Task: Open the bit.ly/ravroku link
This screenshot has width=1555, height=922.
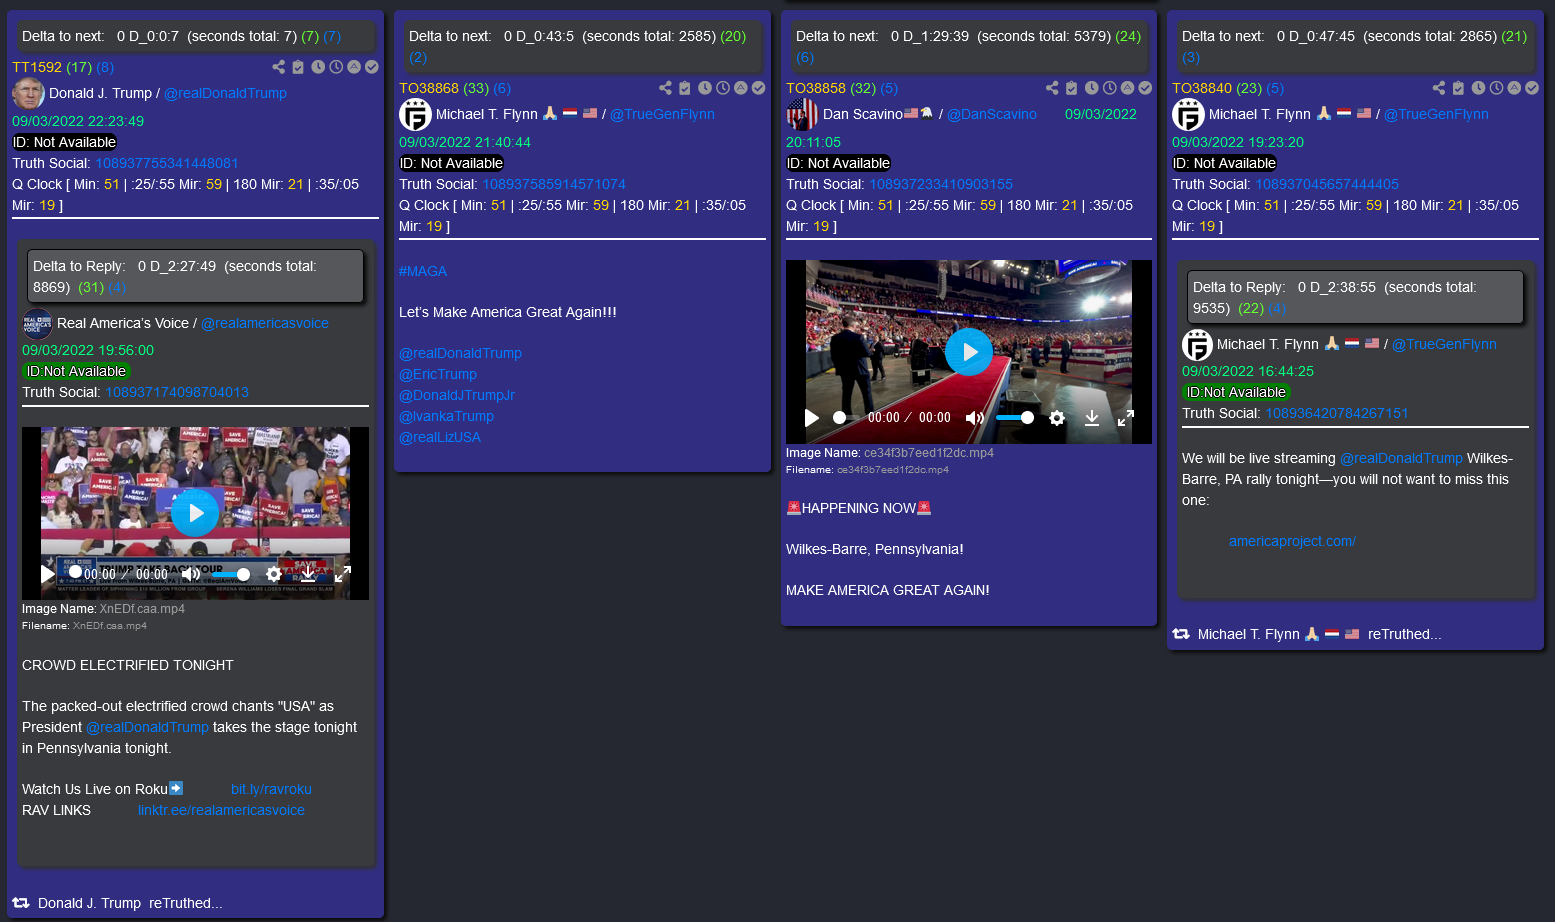Action: coord(271,789)
